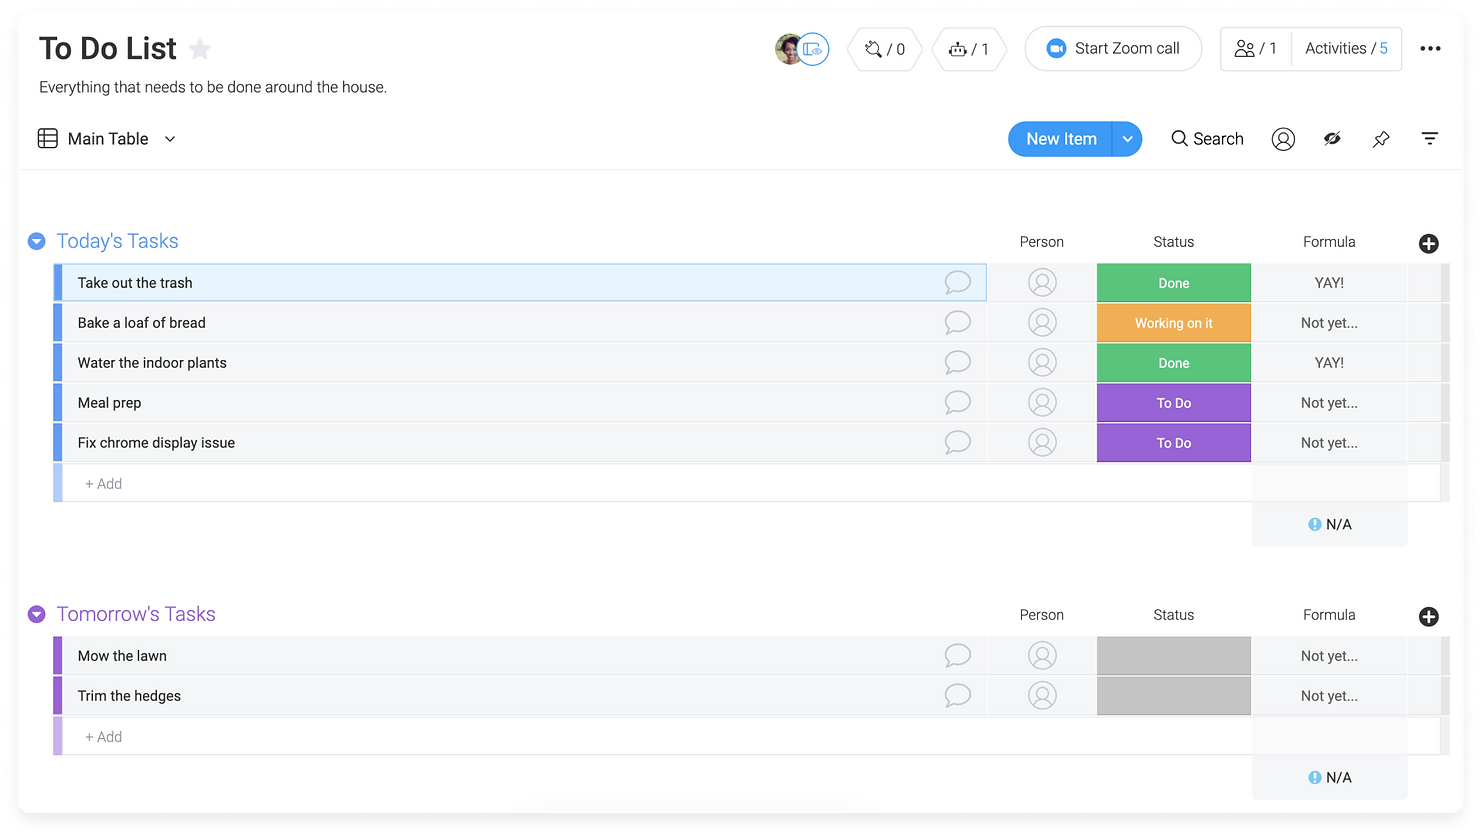1480x838 pixels.
Task: Open the board owner avatar
Action: tap(789, 49)
